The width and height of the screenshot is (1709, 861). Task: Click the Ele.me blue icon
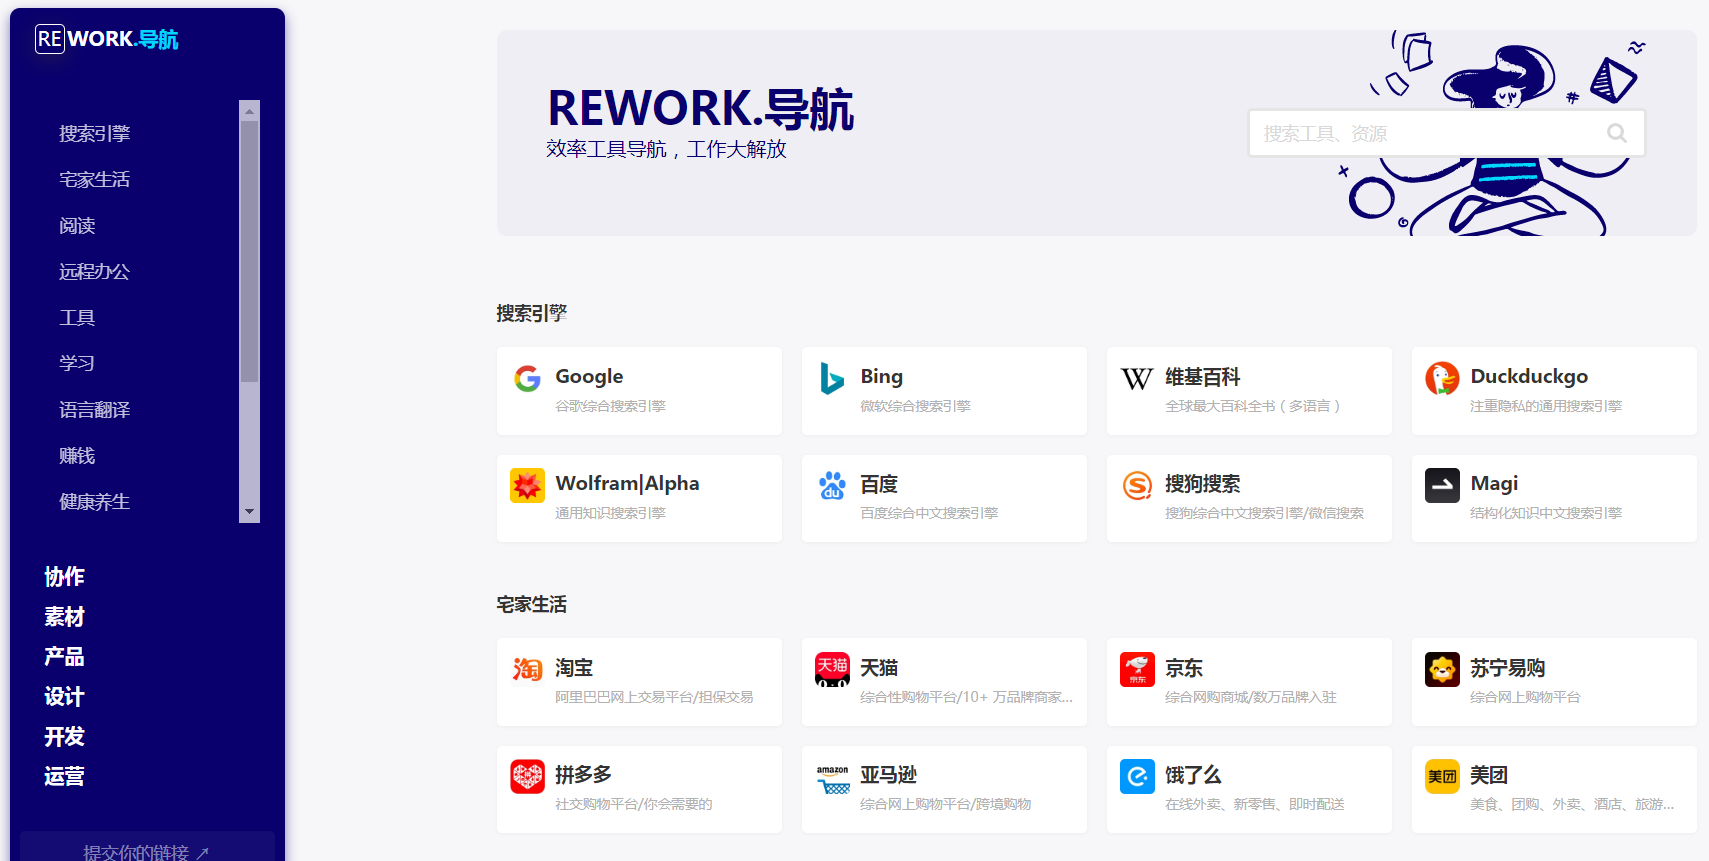(1137, 776)
